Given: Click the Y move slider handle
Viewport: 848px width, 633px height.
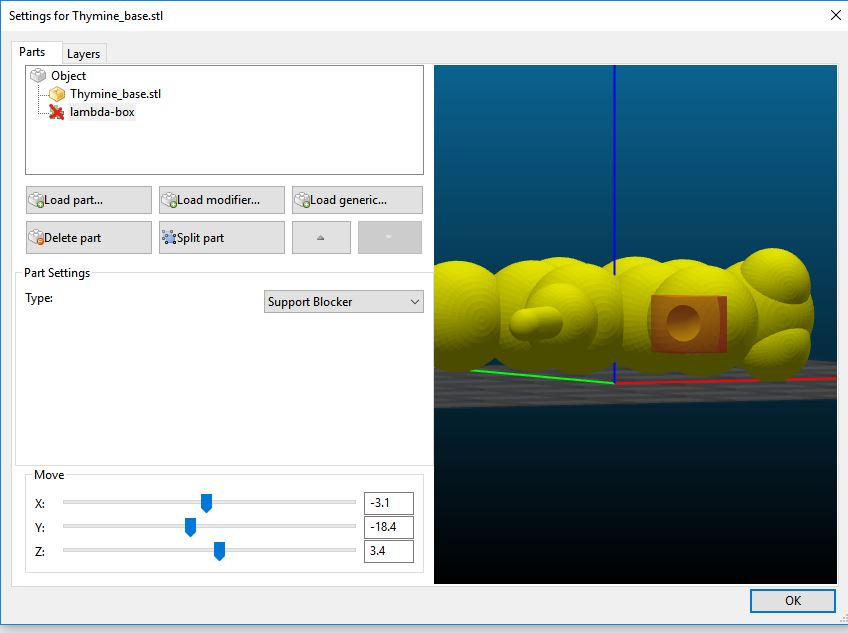Looking at the screenshot, I should point(190,527).
